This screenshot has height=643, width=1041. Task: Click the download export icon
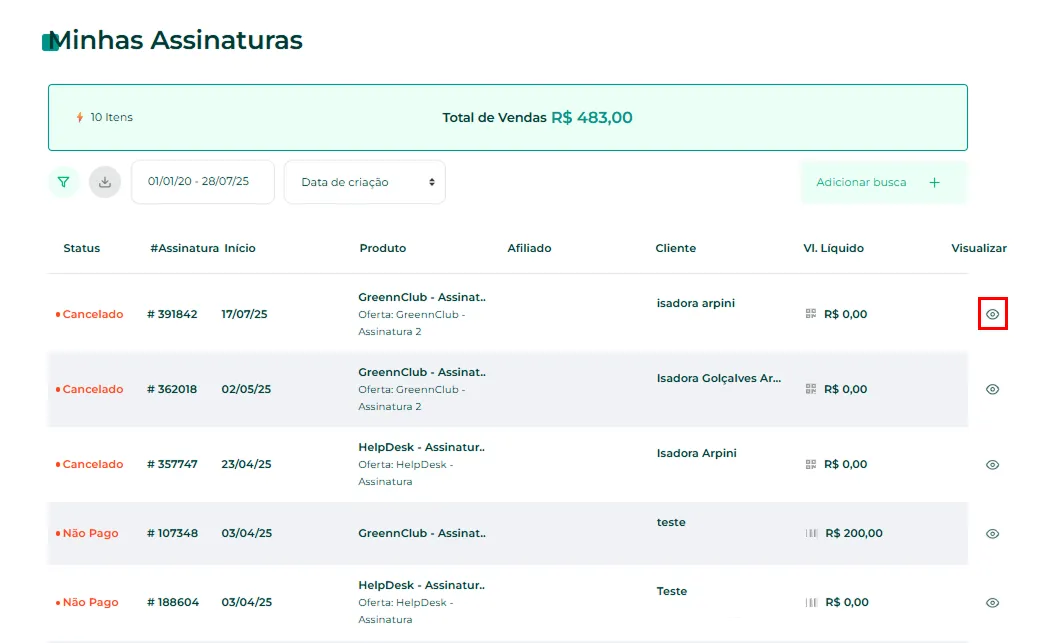(105, 182)
